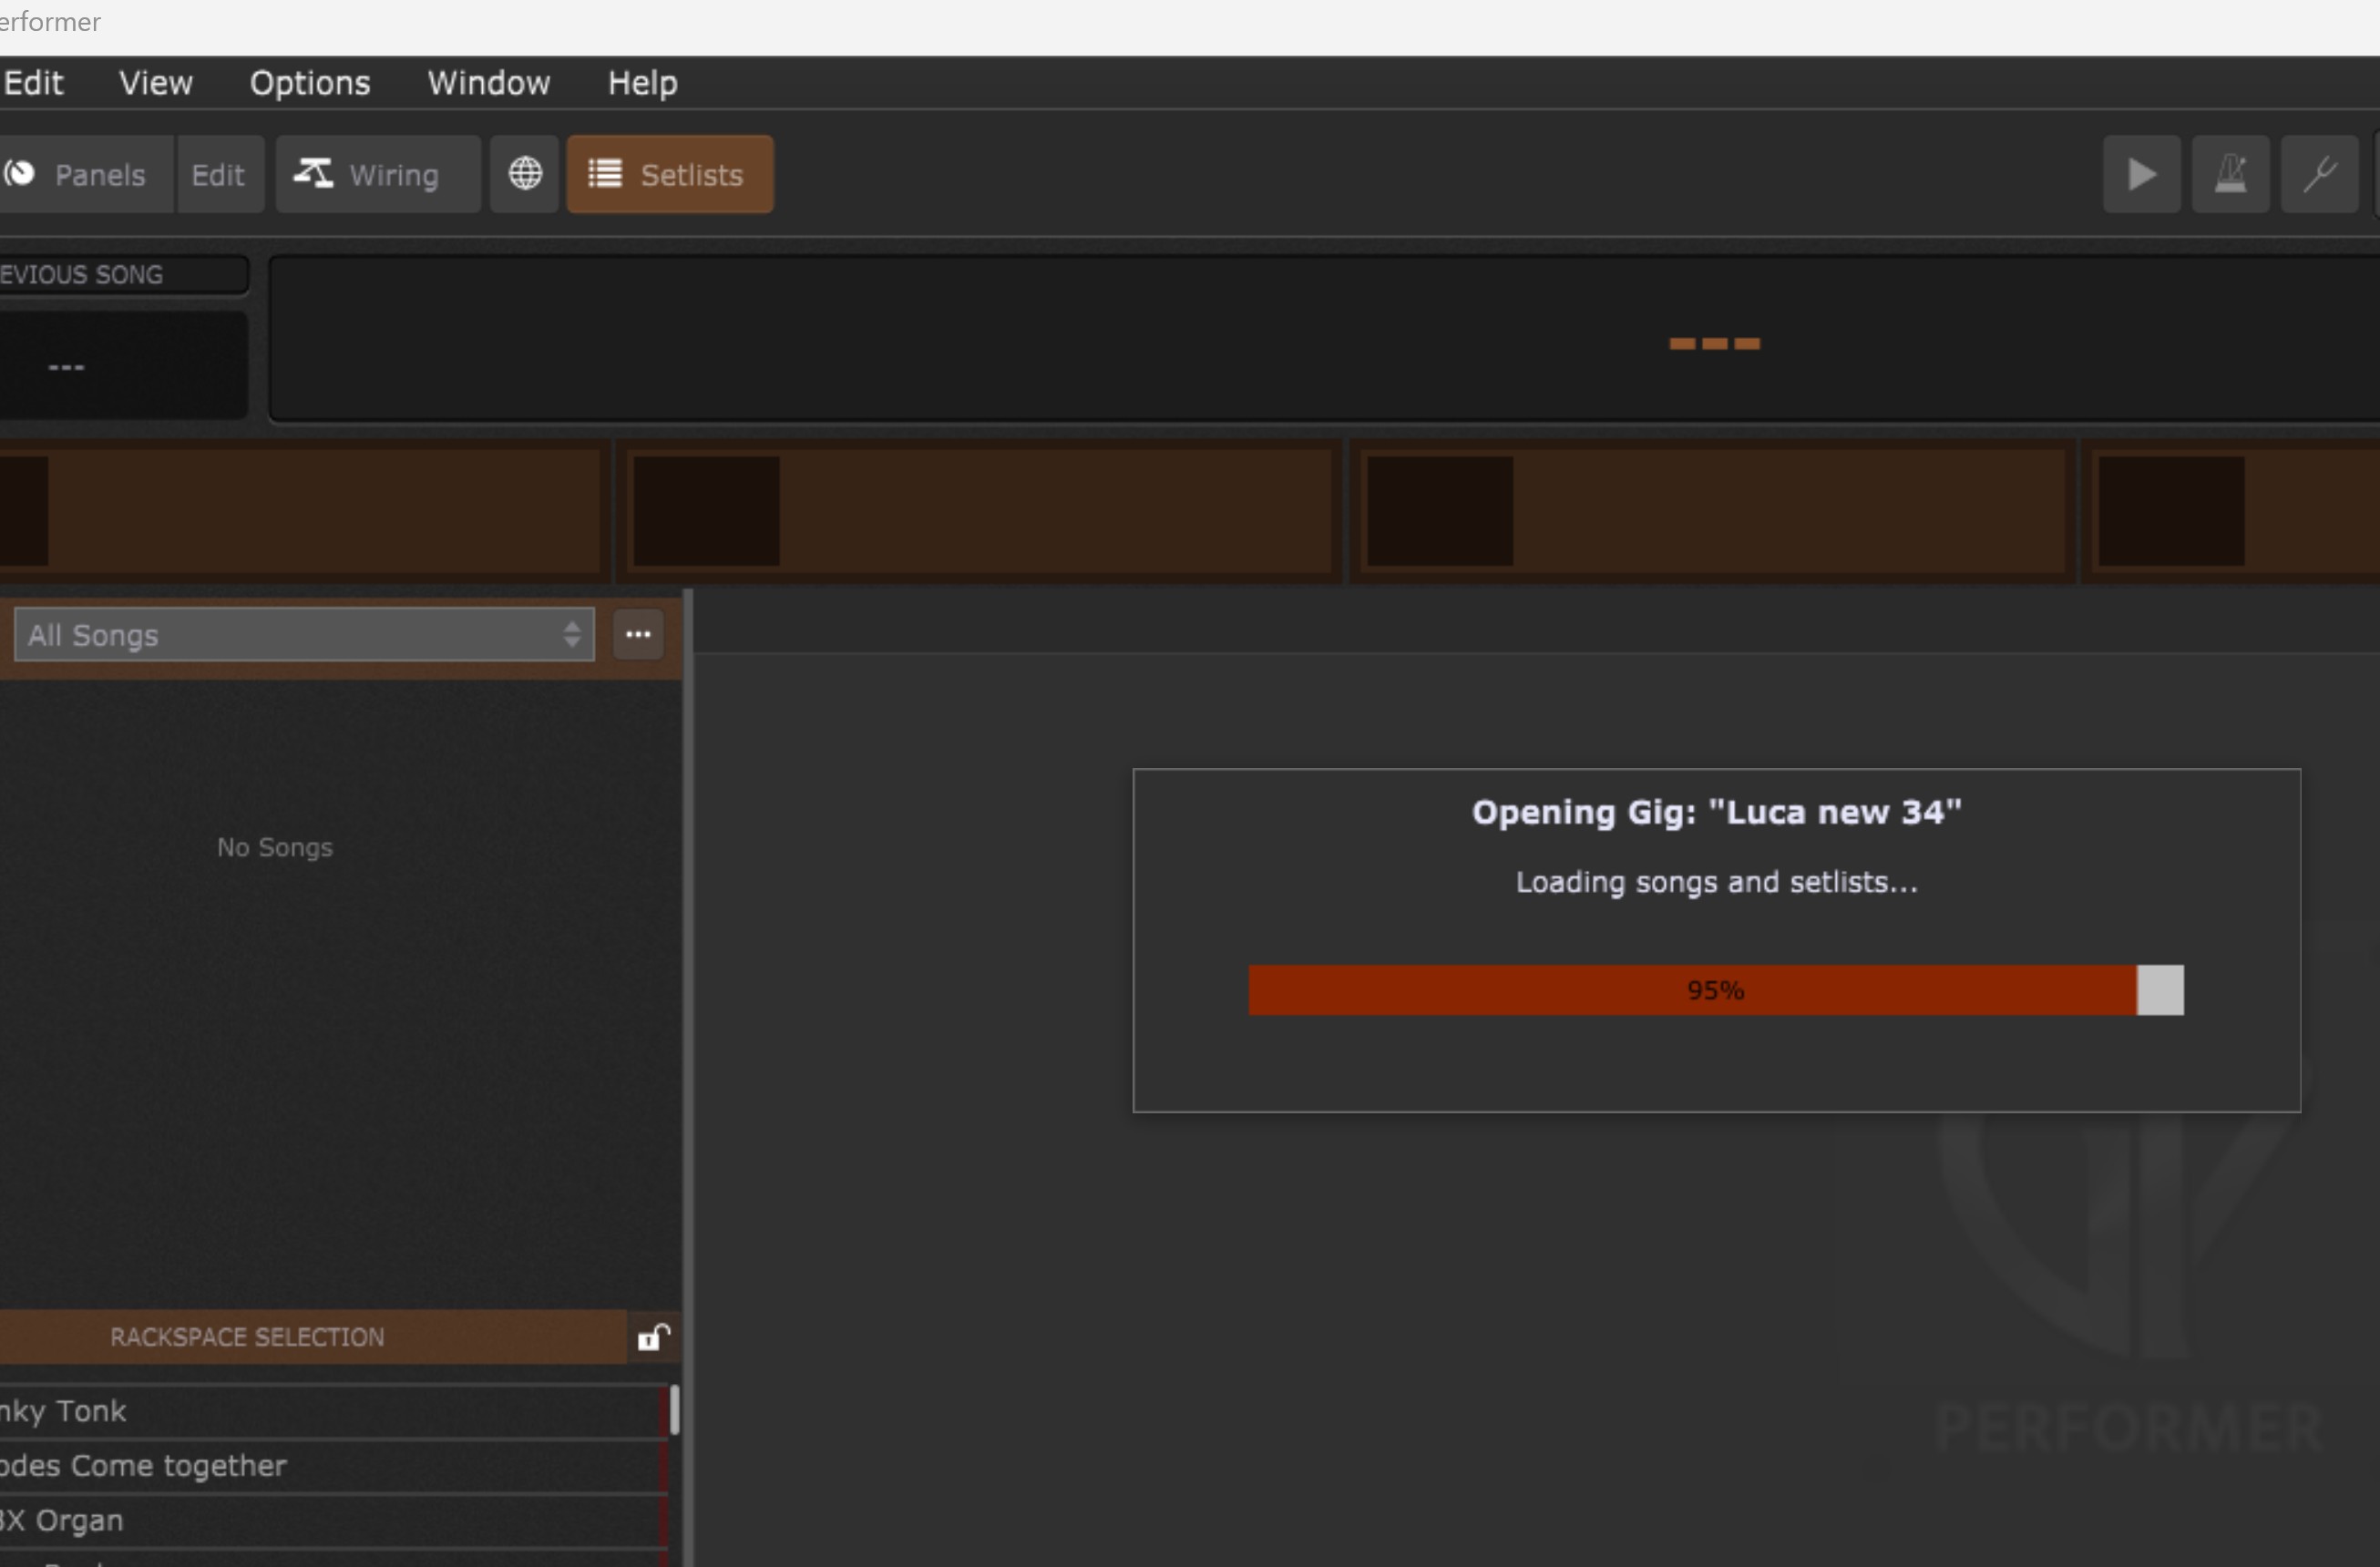The height and width of the screenshot is (1567, 2380).
Task: Open the View menu
Action: click(x=155, y=83)
